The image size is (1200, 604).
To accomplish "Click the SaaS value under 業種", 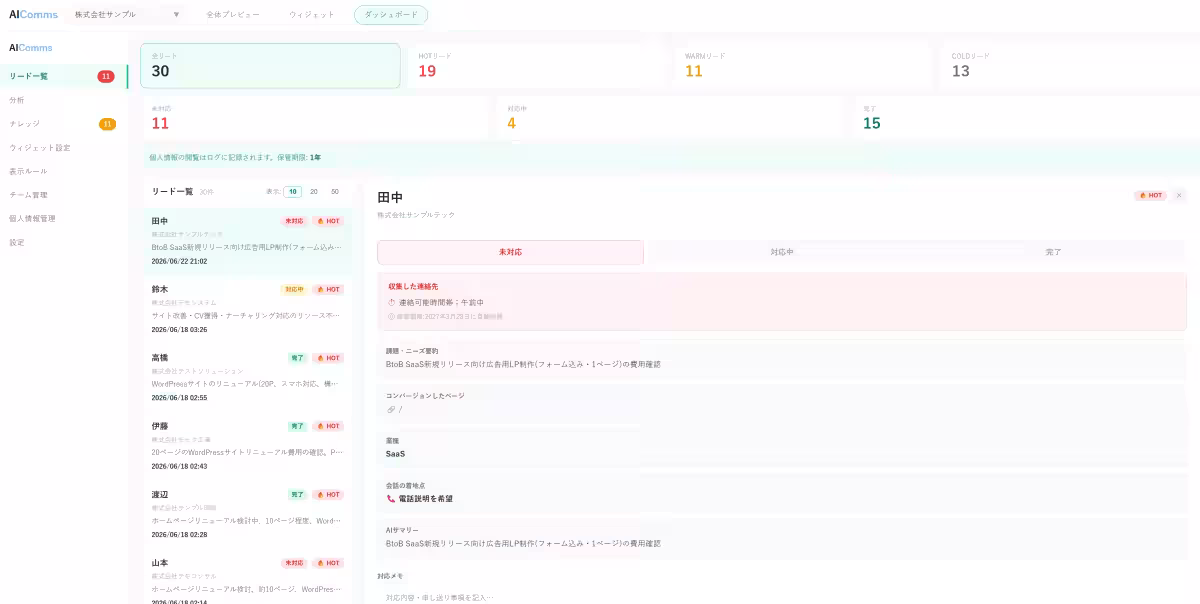I will tap(395, 454).
